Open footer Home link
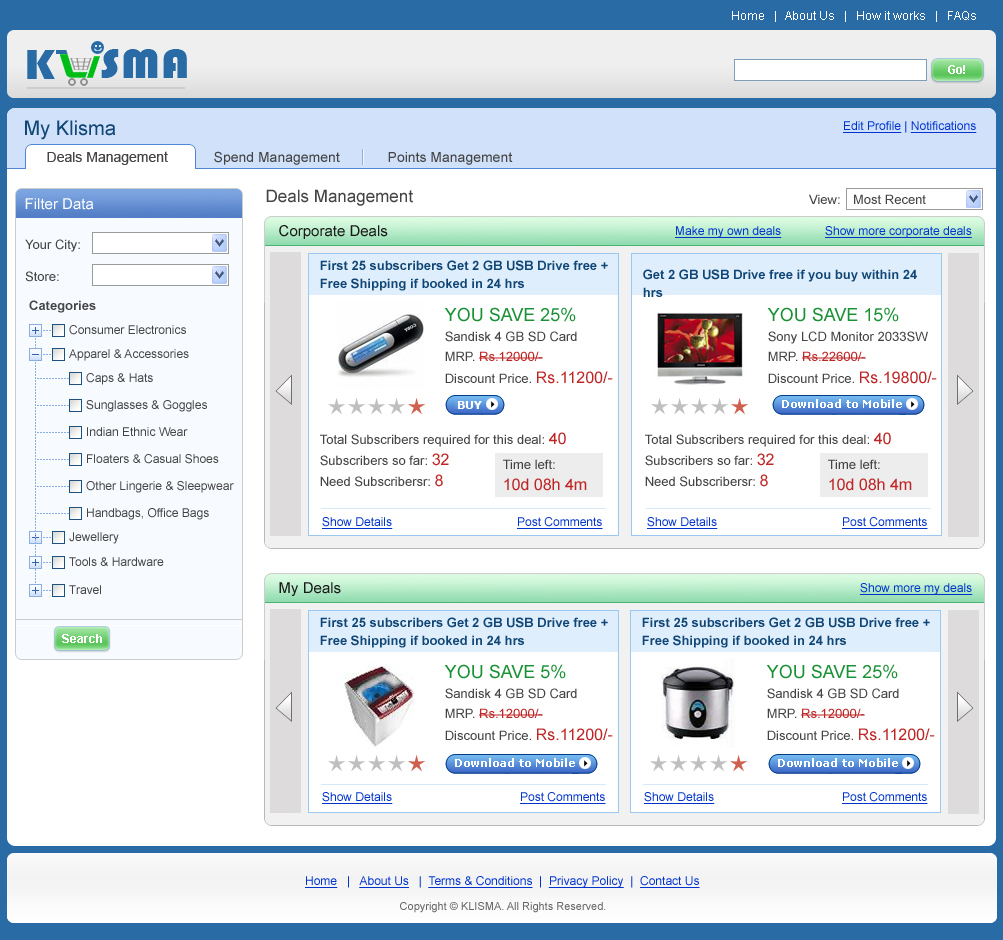Screen dimensions: 1003x940 click(x=320, y=881)
